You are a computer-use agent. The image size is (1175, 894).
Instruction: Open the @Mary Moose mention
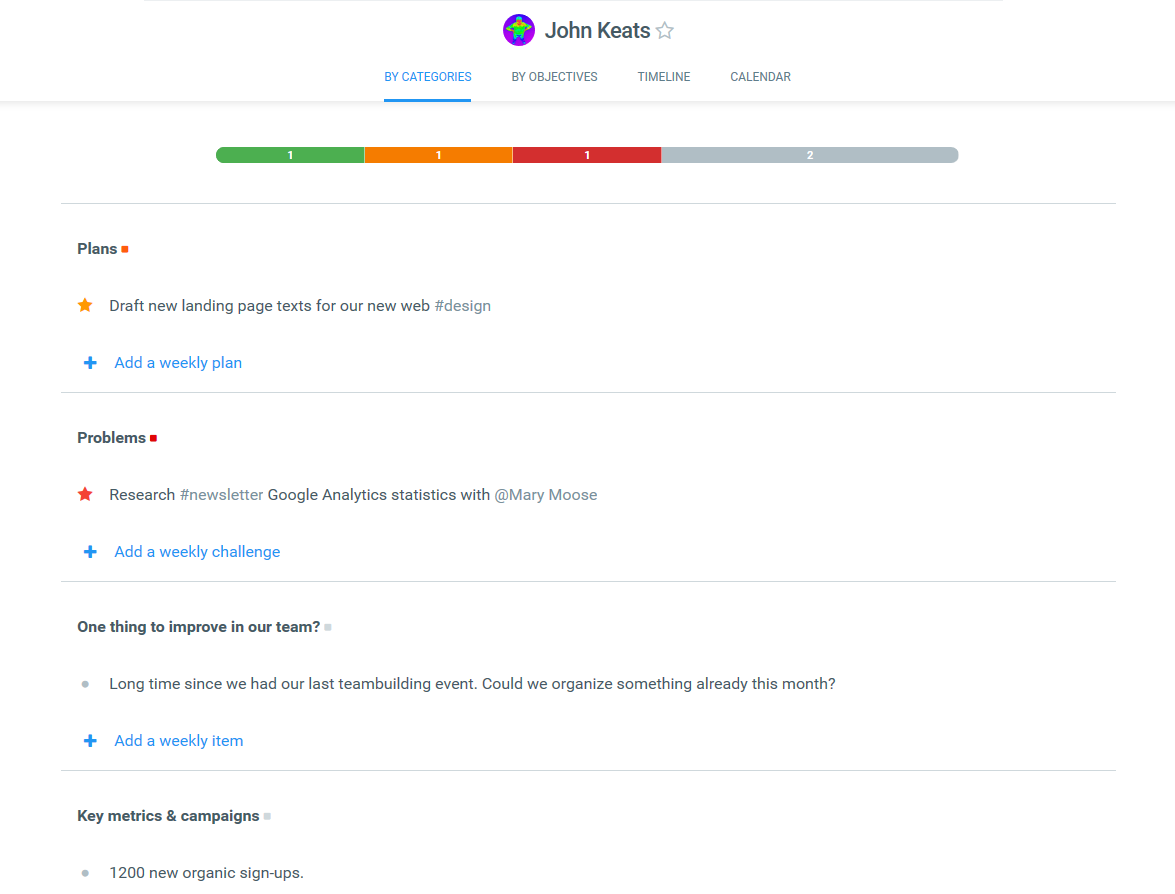(545, 495)
